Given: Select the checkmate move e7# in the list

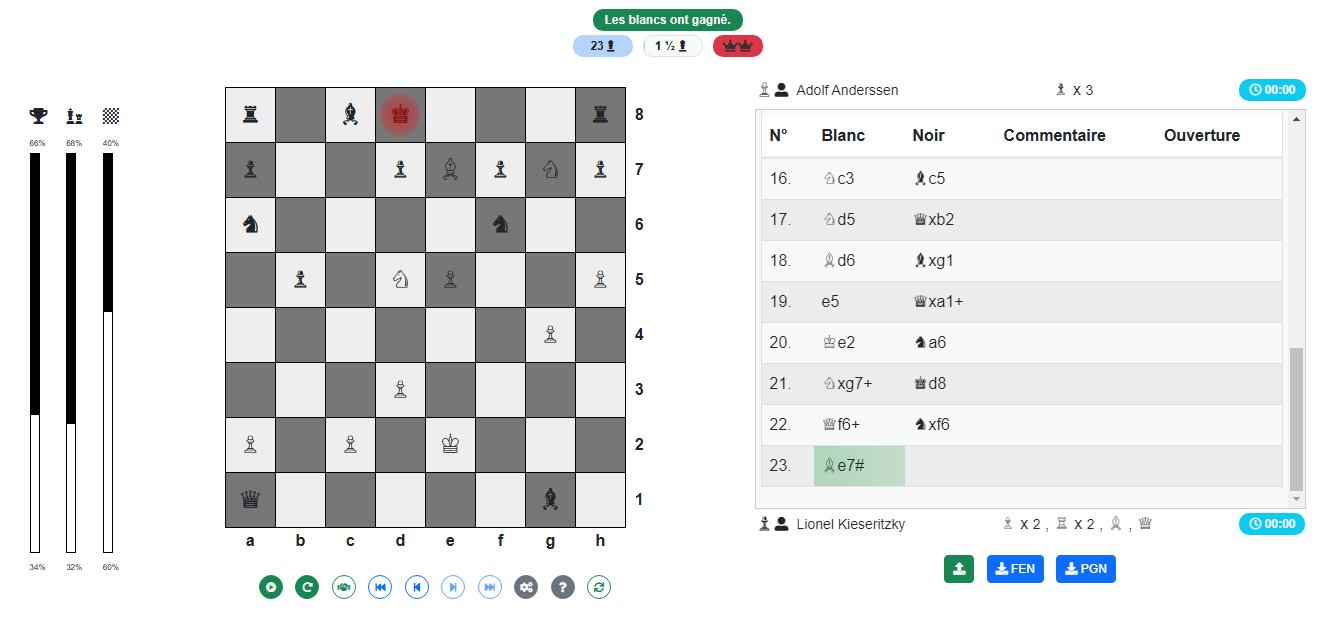Looking at the screenshot, I should pyautogui.click(x=858, y=465).
